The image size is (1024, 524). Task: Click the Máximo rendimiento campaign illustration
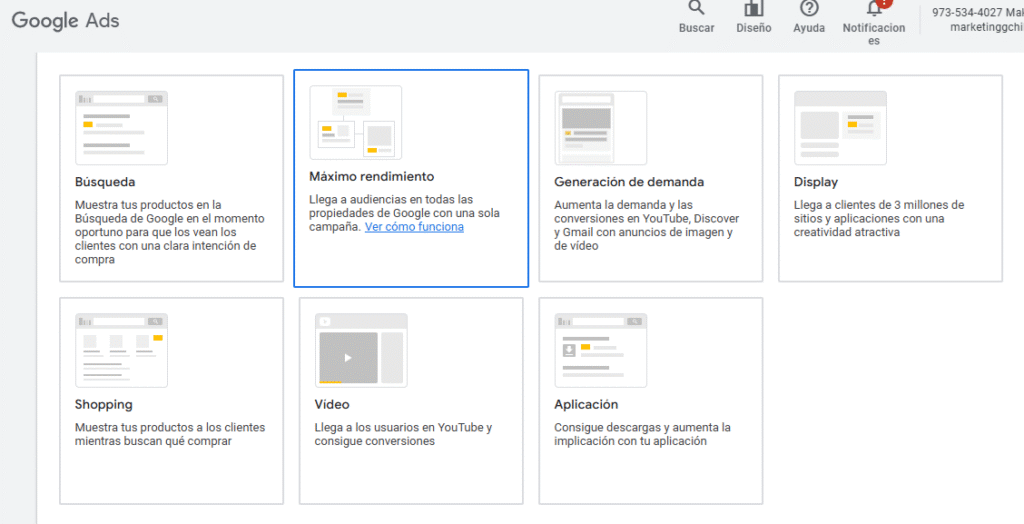pos(355,122)
